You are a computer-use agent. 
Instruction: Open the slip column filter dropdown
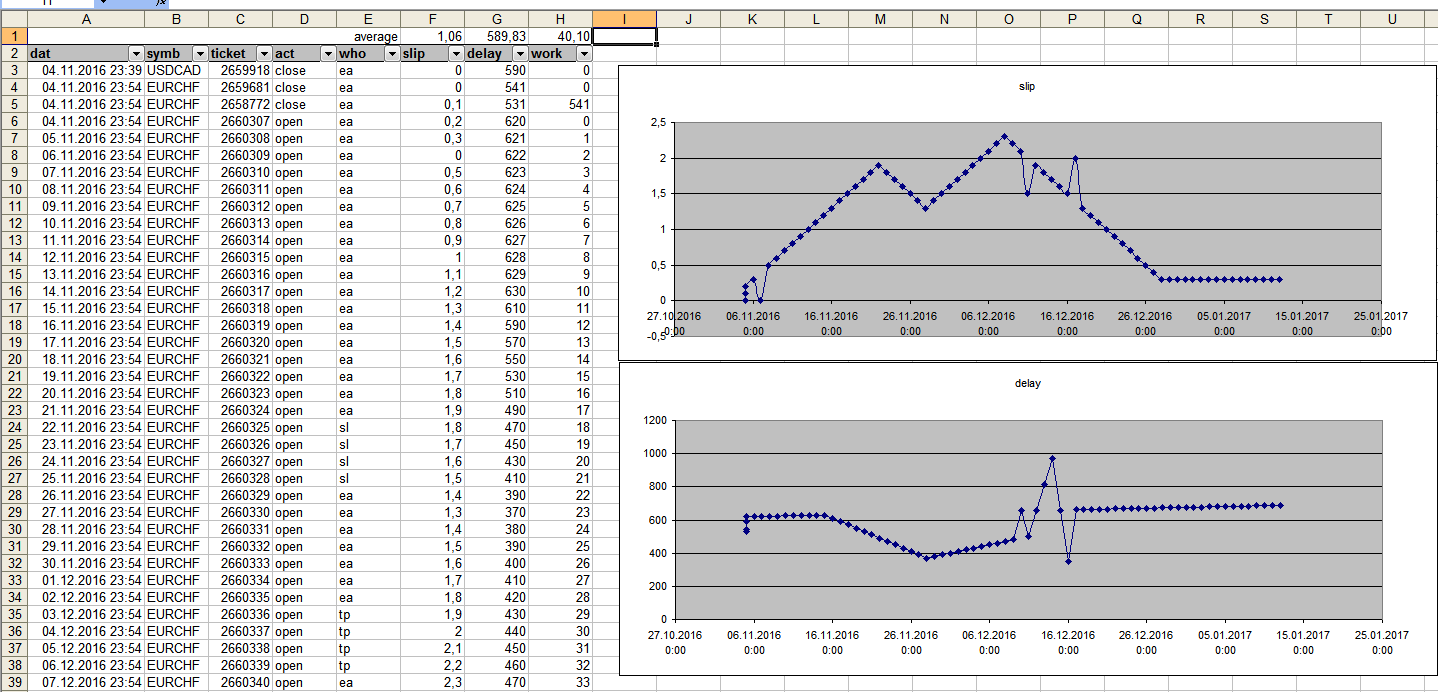pos(456,54)
